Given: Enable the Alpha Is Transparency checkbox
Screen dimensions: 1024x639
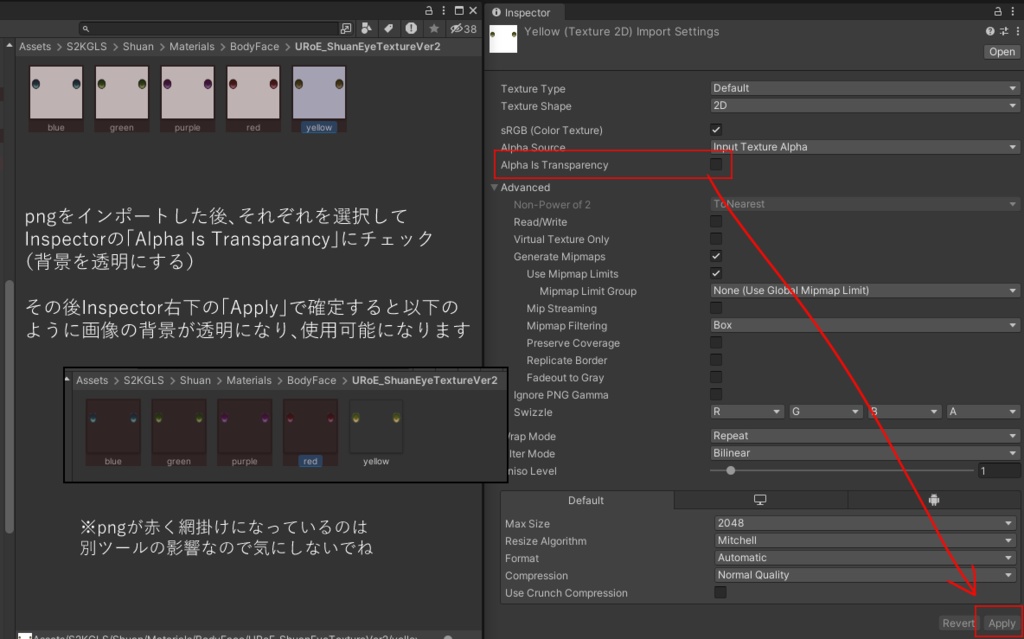Looking at the screenshot, I should [x=716, y=165].
